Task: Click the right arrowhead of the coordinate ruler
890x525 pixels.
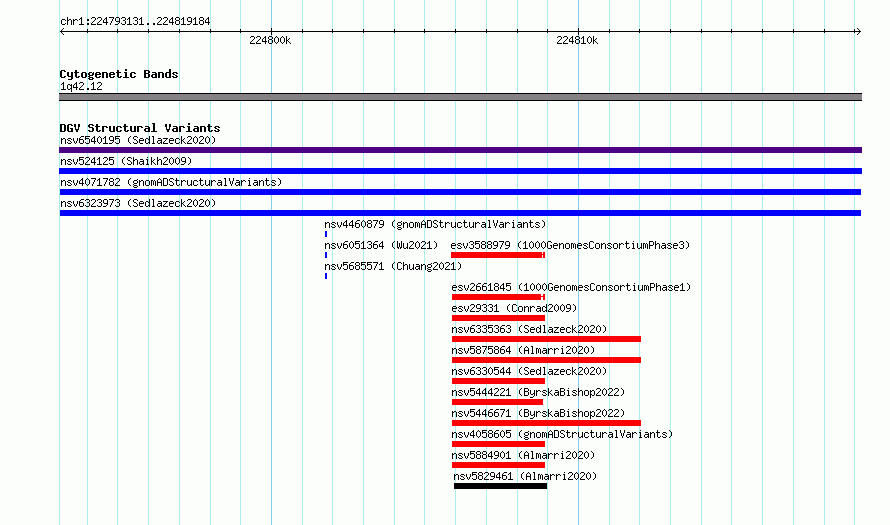Action: pyautogui.click(x=859, y=31)
